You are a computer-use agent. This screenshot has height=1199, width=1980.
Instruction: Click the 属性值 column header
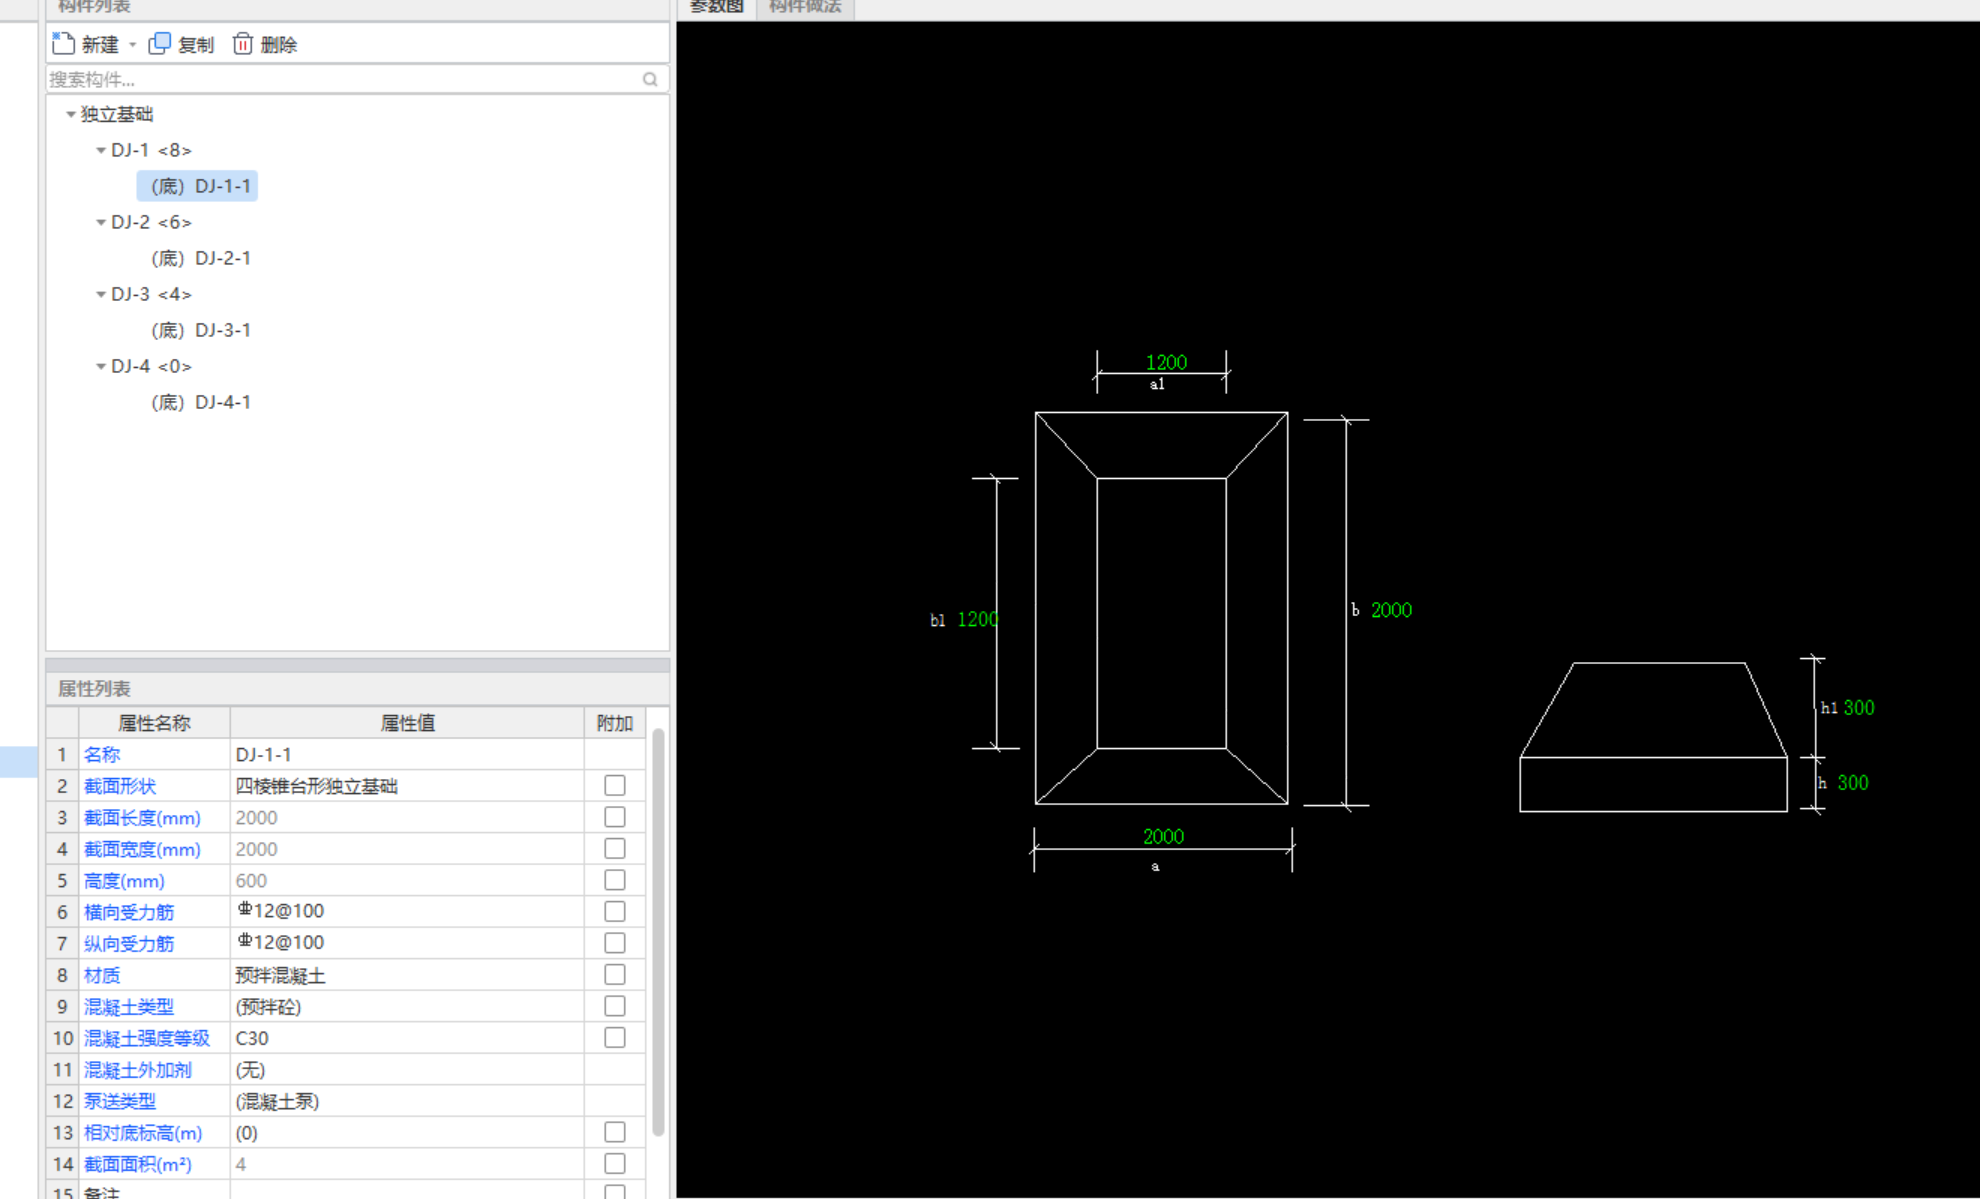point(407,723)
